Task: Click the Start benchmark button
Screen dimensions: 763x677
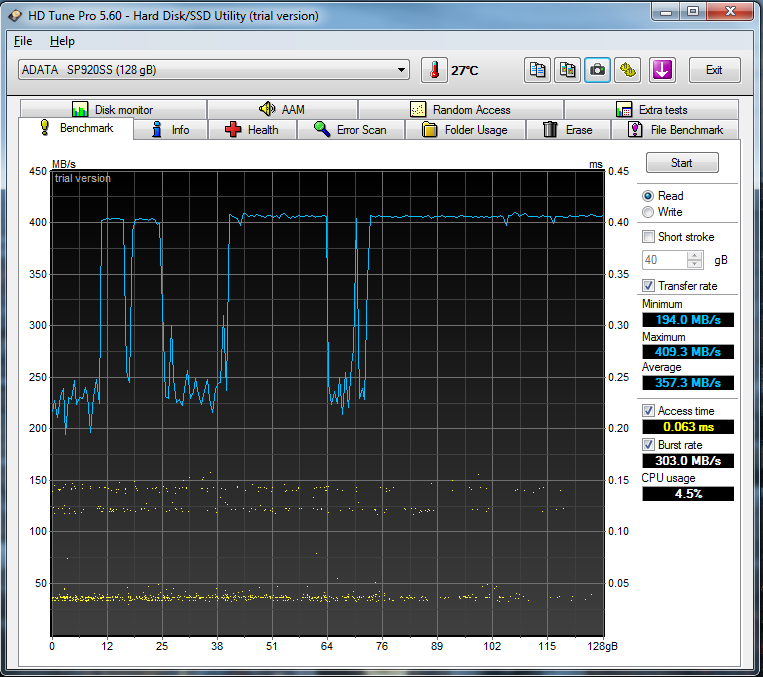Action: point(681,163)
